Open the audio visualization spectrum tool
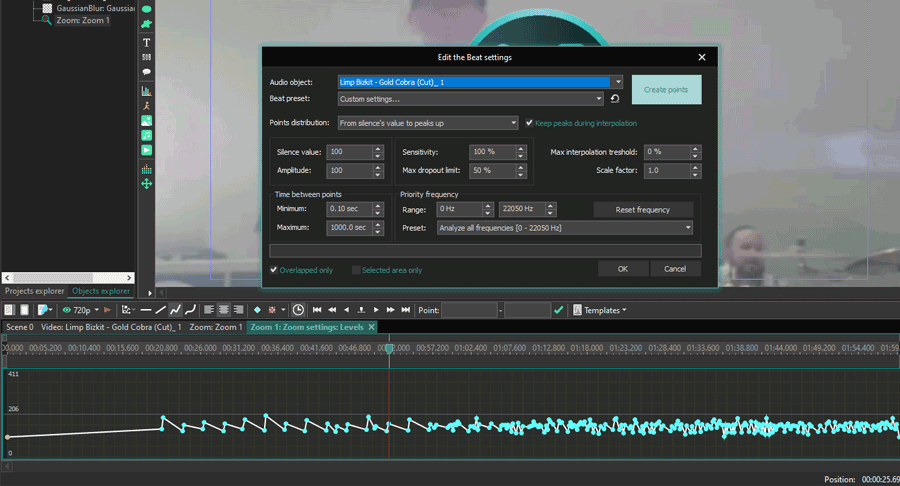This screenshot has height=486, width=900. [146, 169]
